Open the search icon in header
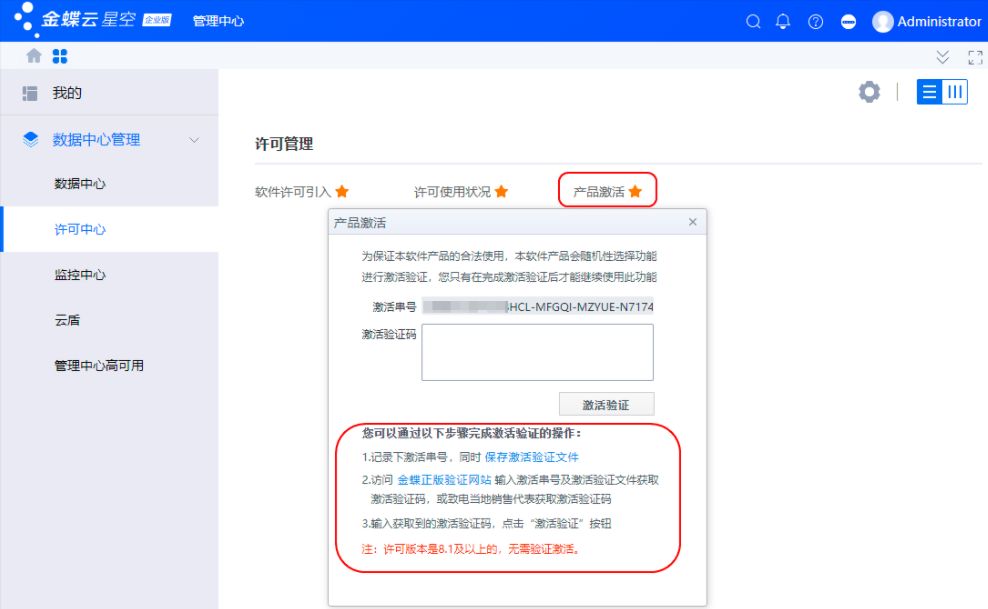 (x=753, y=21)
